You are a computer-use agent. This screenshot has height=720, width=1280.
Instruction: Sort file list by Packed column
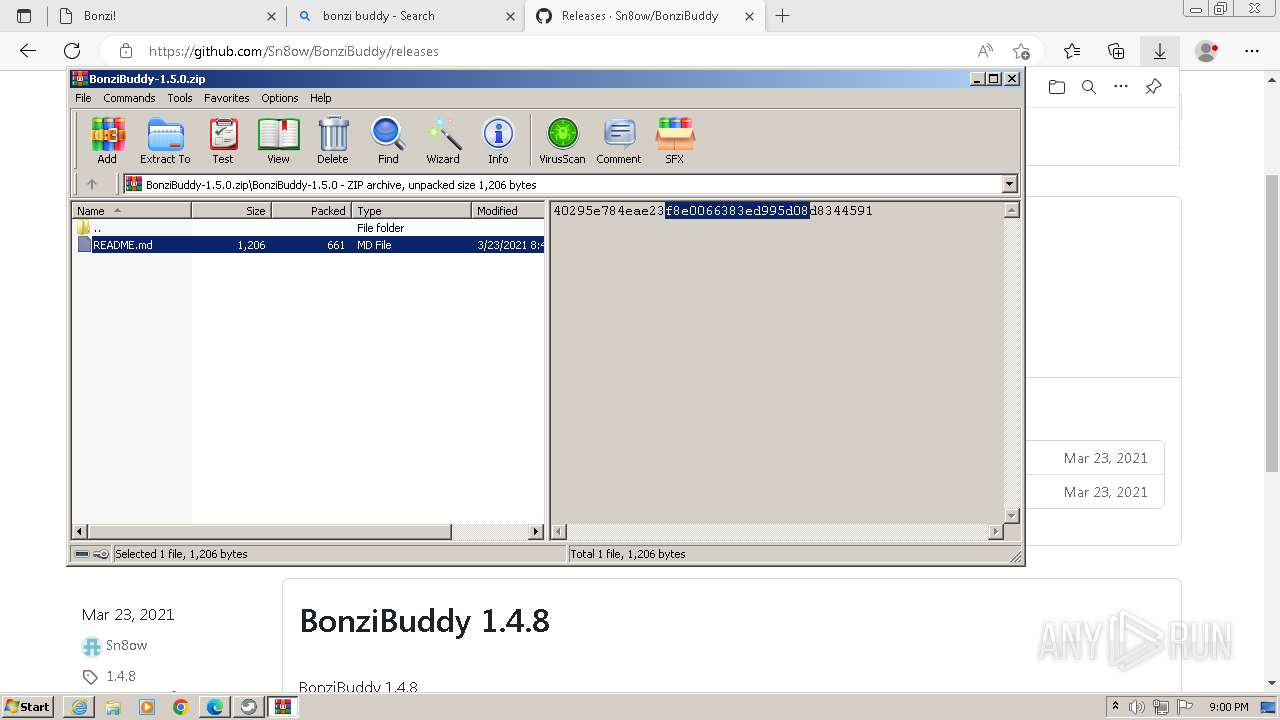click(x=311, y=211)
